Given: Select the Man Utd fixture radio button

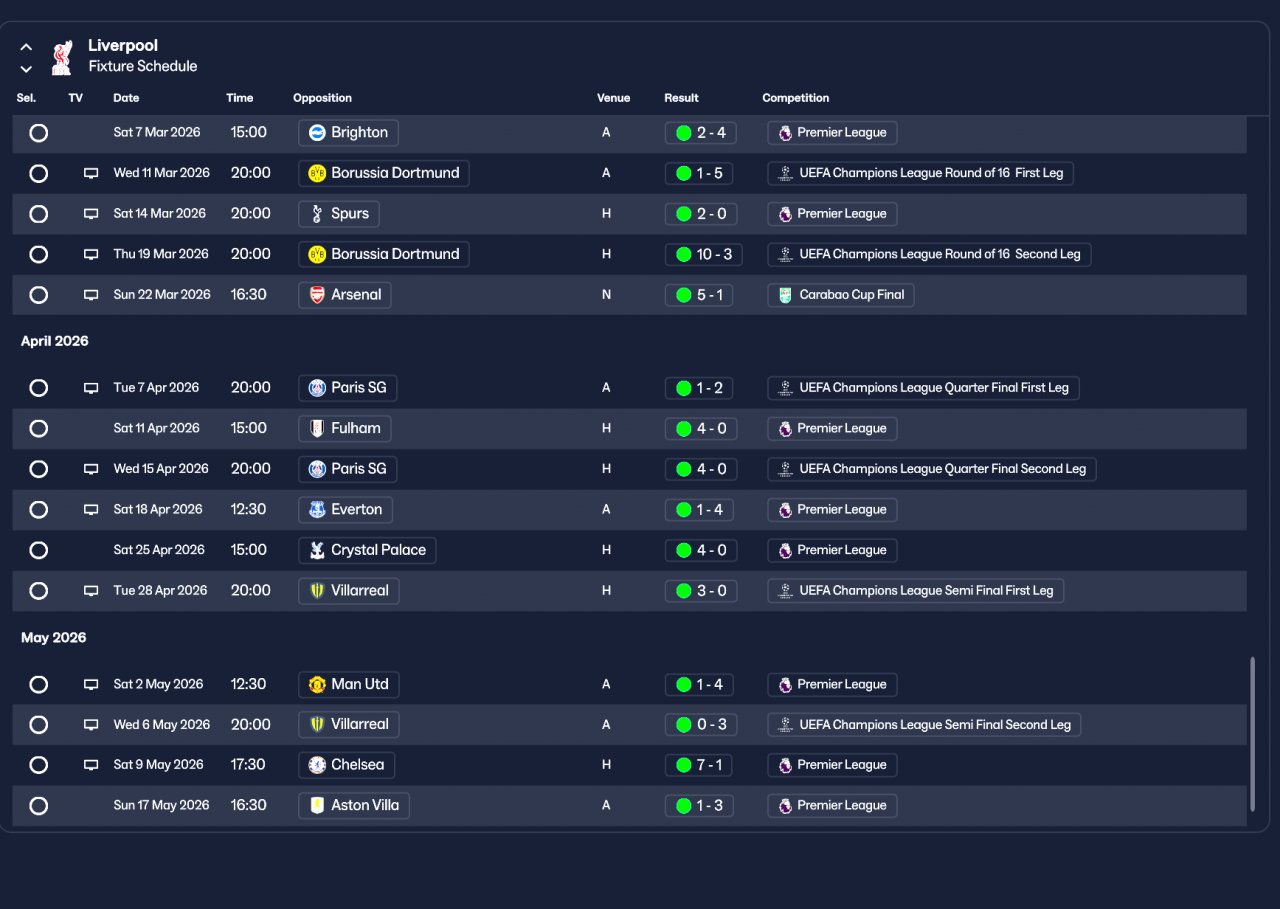Looking at the screenshot, I should tap(38, 685).
